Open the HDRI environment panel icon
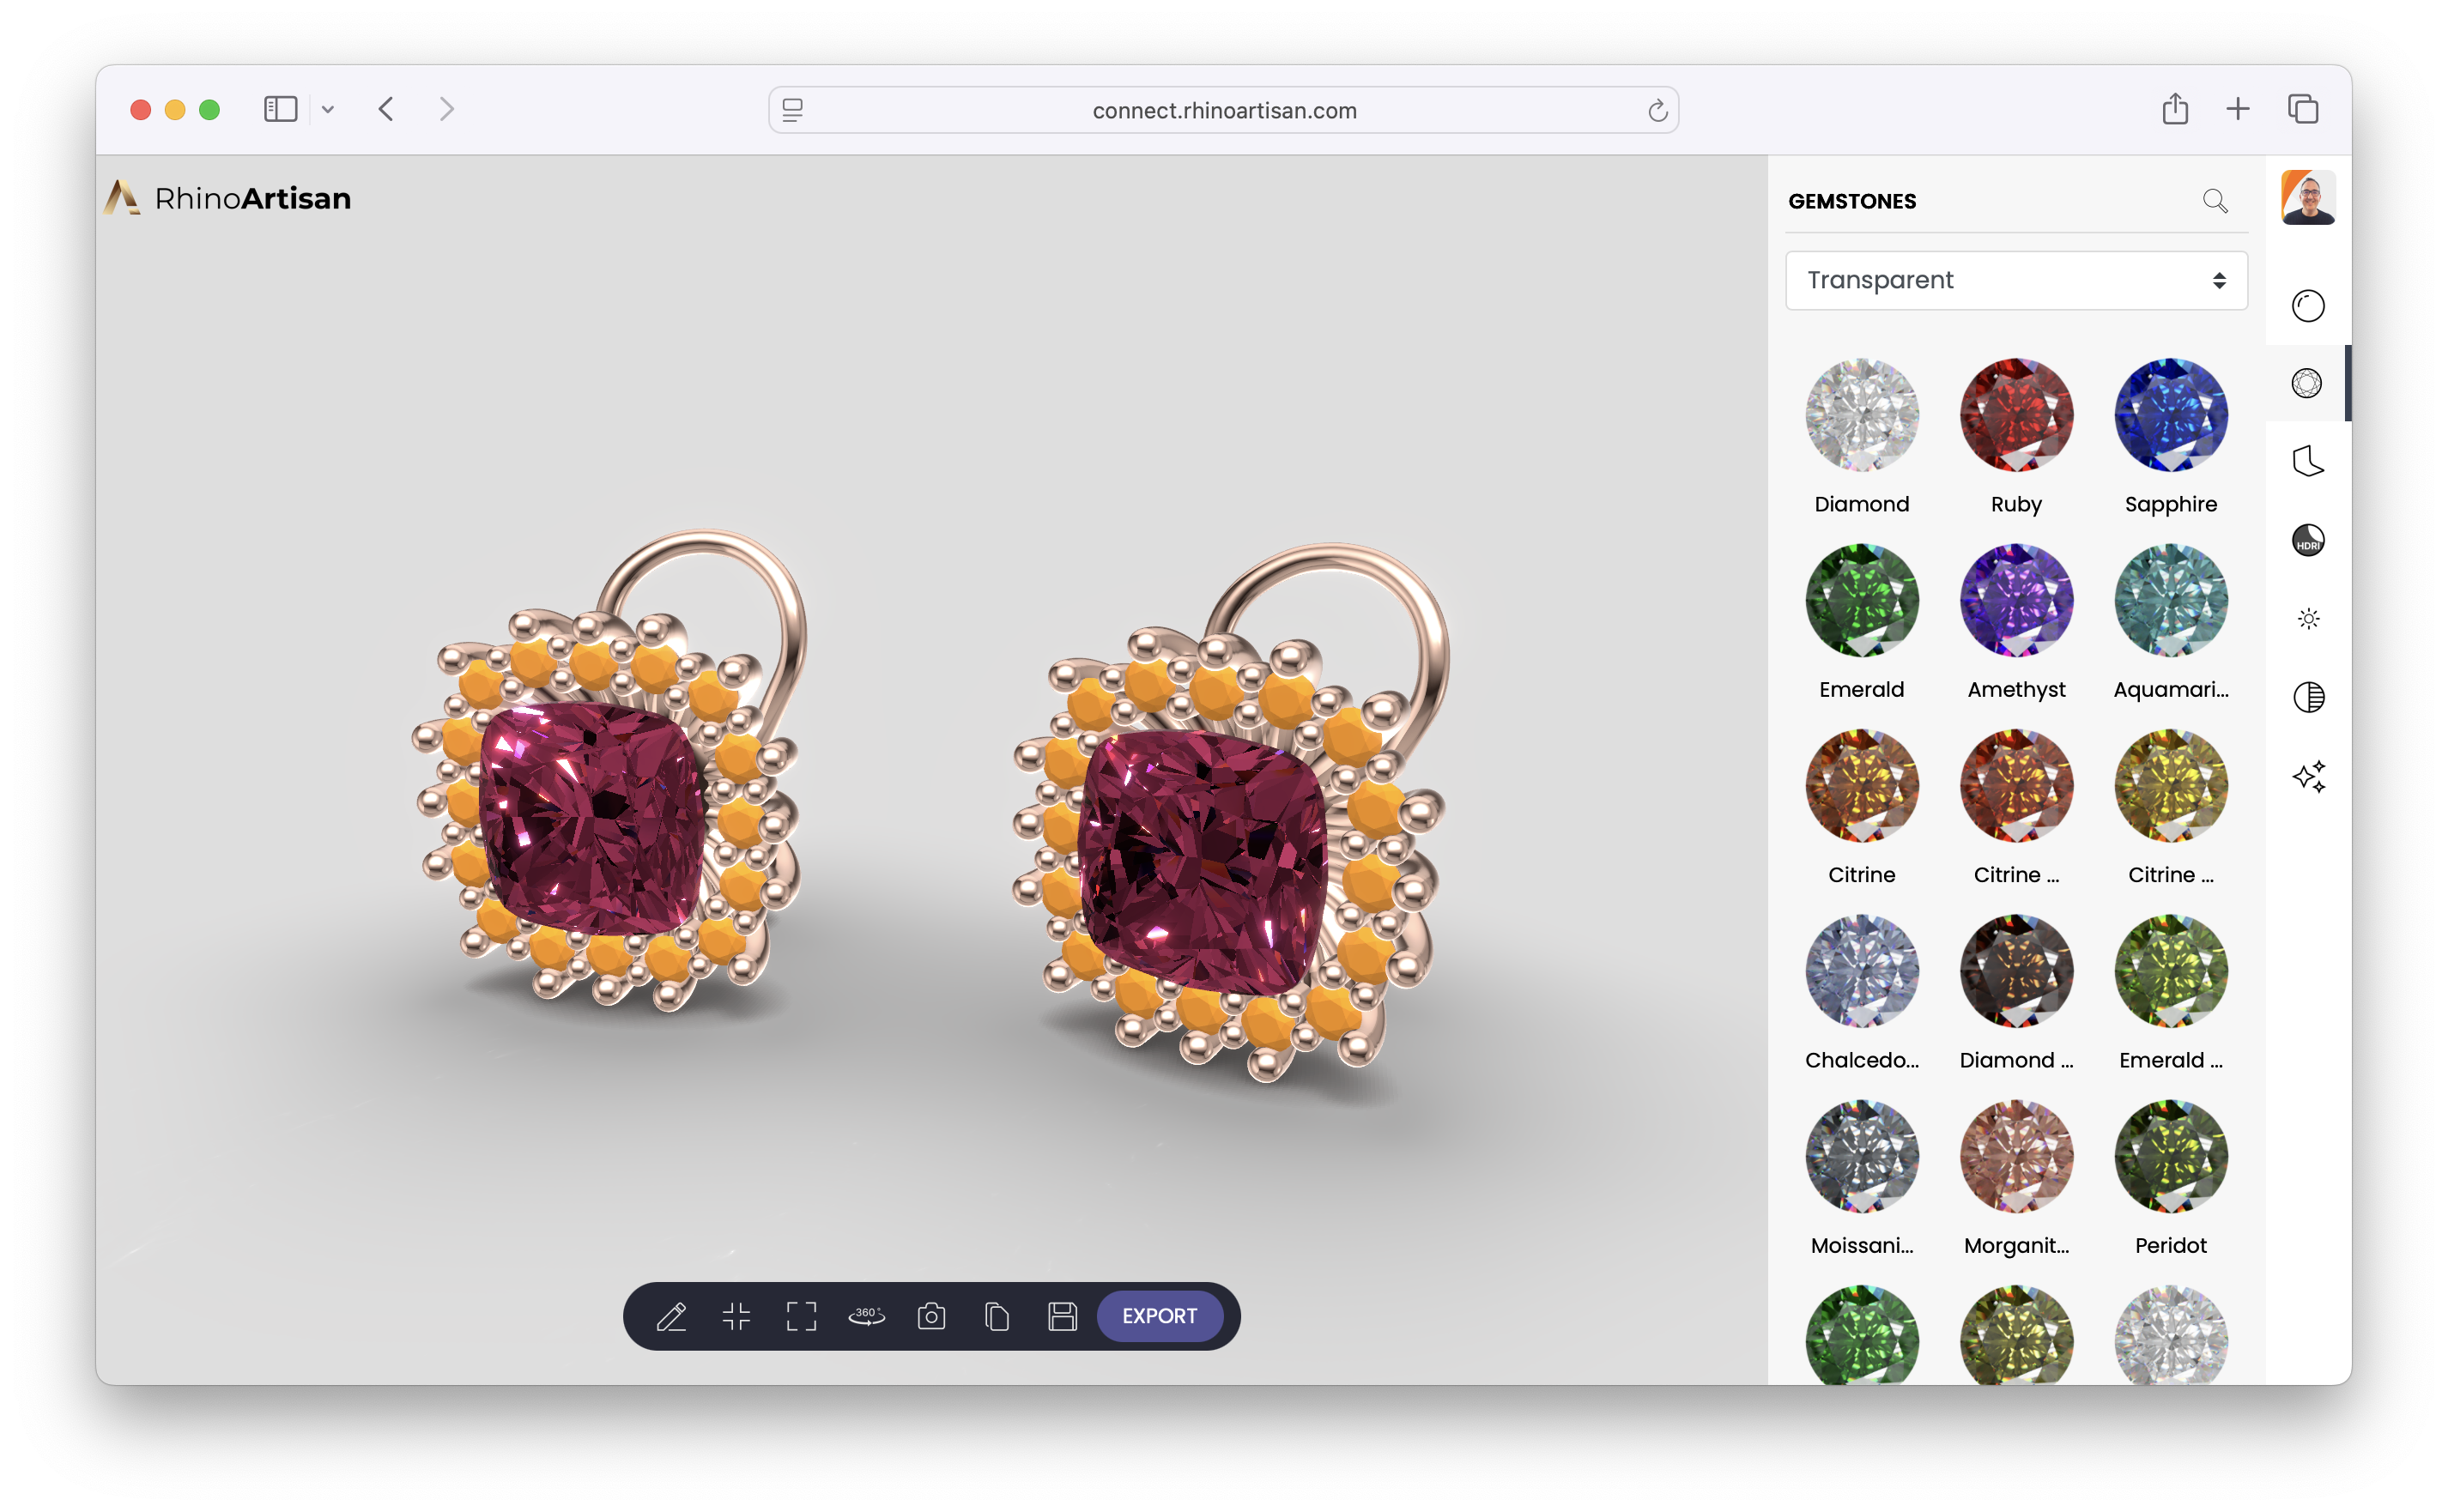This screenshot has width=2448, height=1512. (2307, 540)
